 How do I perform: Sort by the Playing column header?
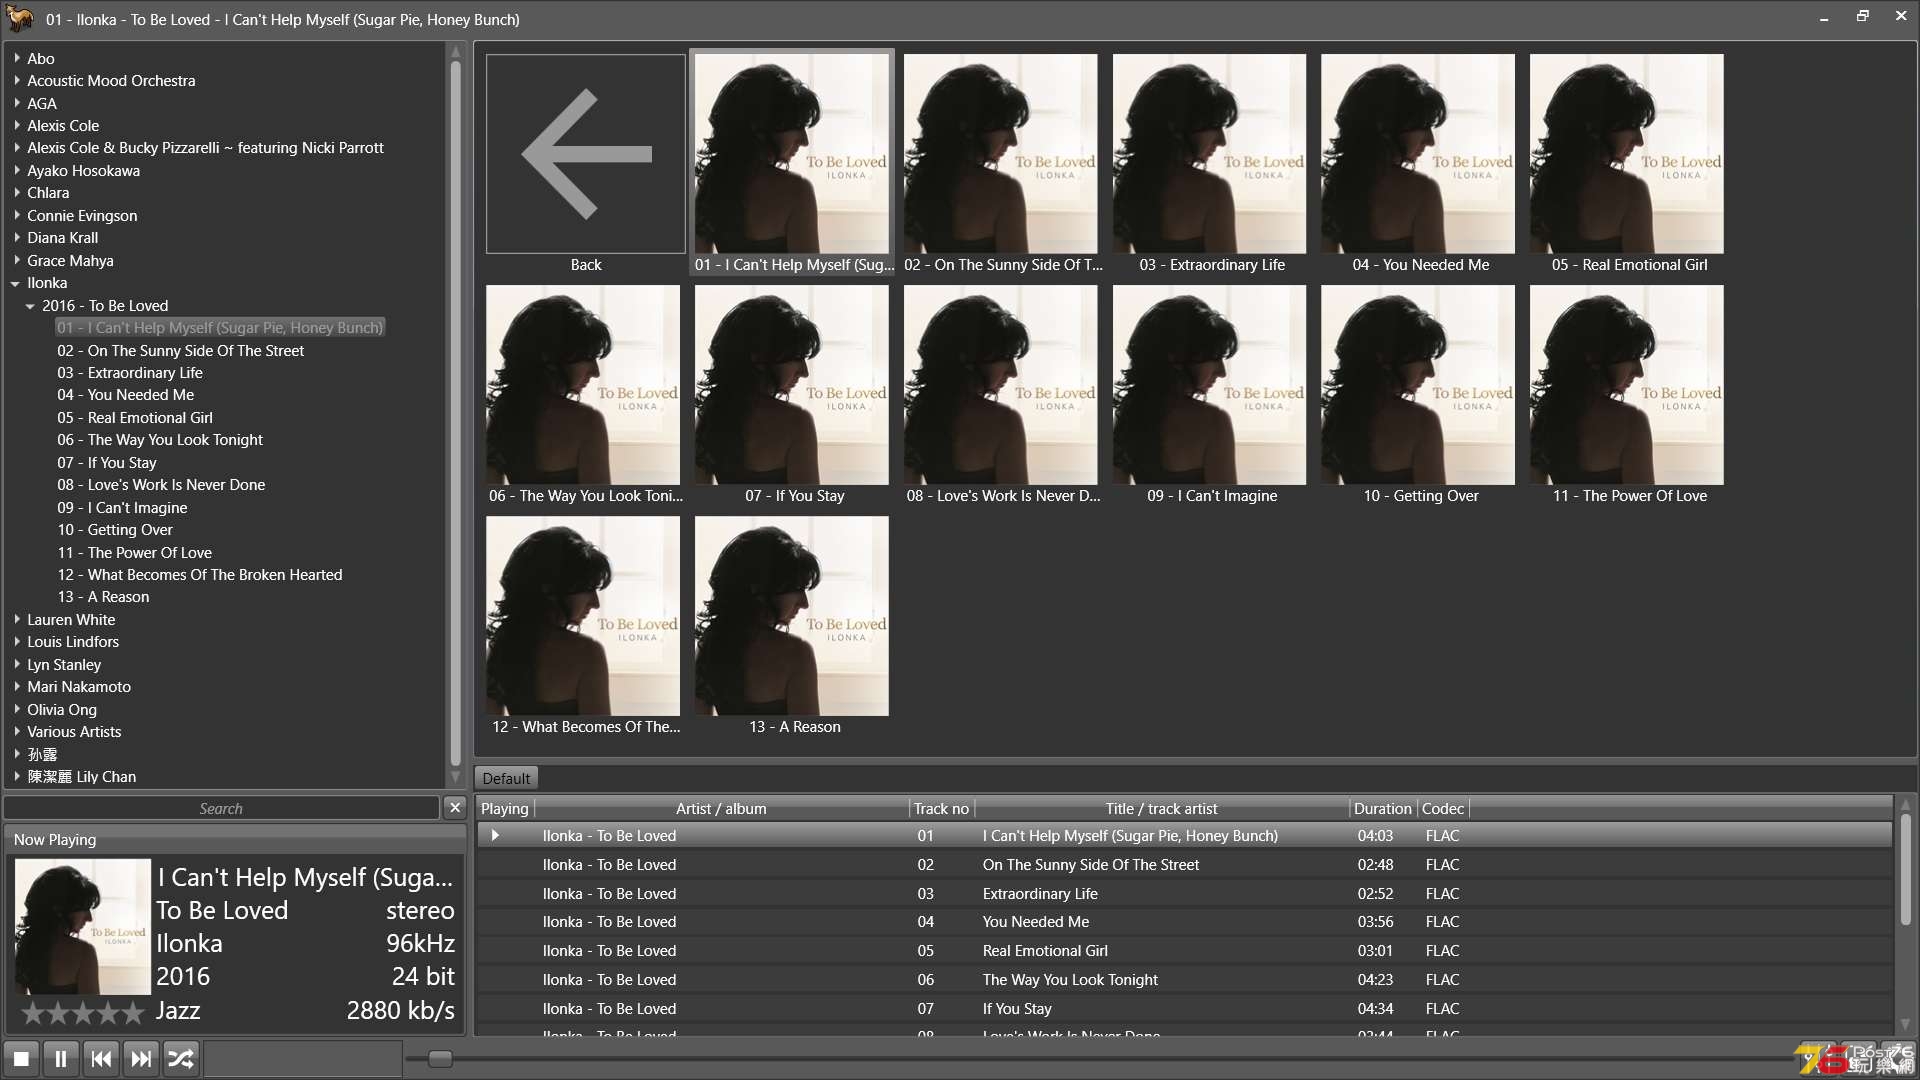(504, 808)
